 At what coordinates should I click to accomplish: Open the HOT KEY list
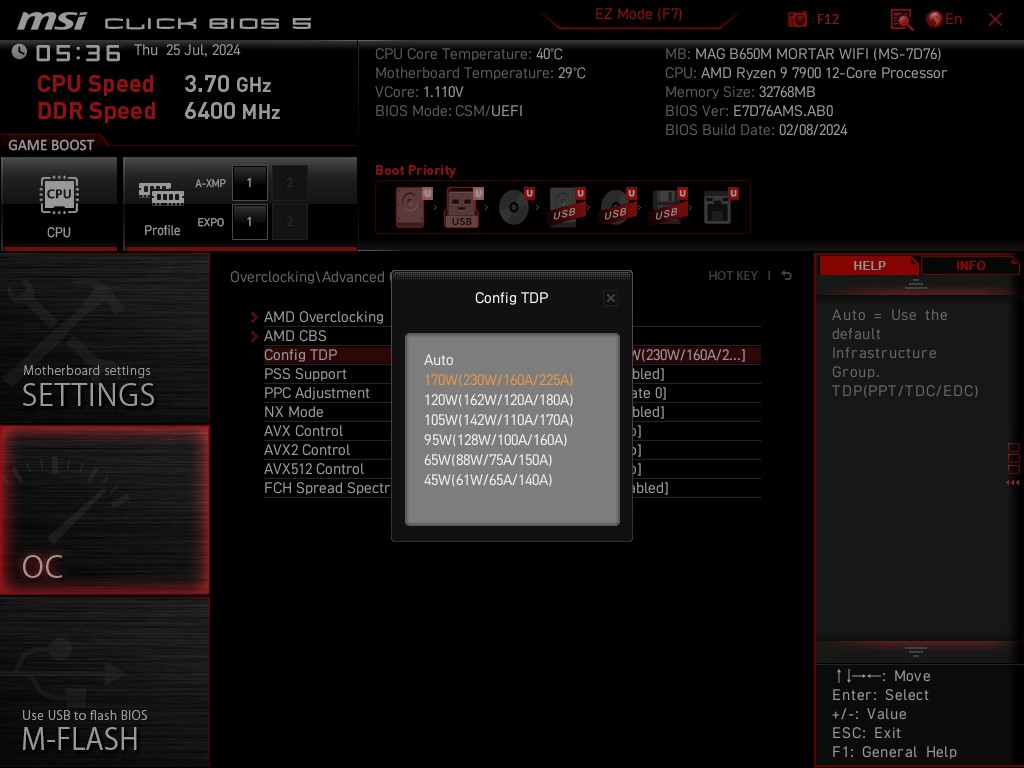[x=733, y=276]
